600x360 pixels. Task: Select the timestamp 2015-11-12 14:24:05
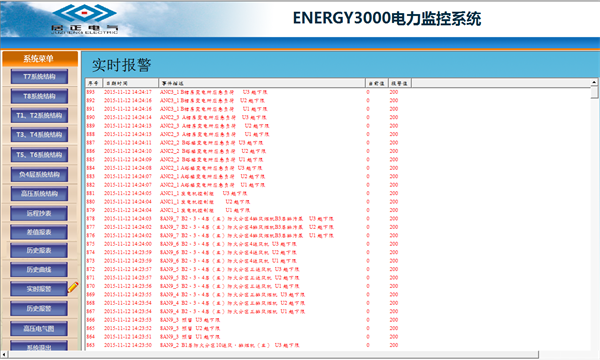(x=128, y=193)
